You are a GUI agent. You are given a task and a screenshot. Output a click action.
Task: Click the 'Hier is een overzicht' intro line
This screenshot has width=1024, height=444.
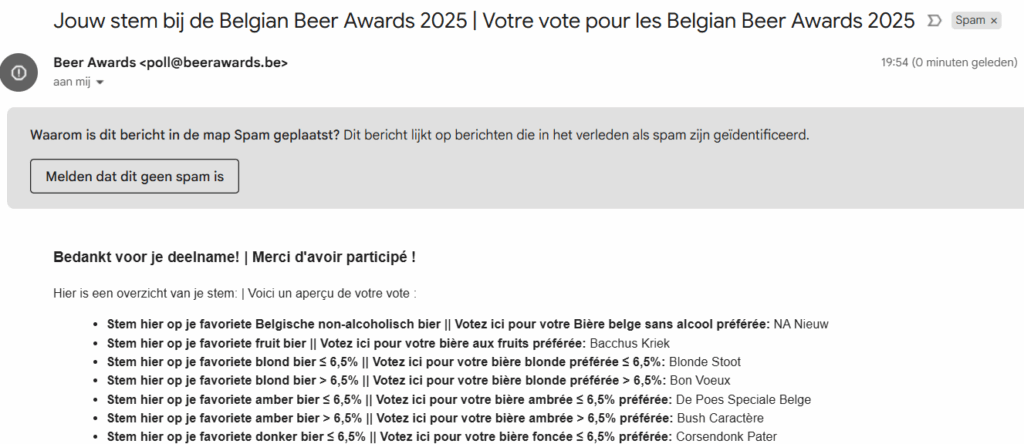(234, 293)
